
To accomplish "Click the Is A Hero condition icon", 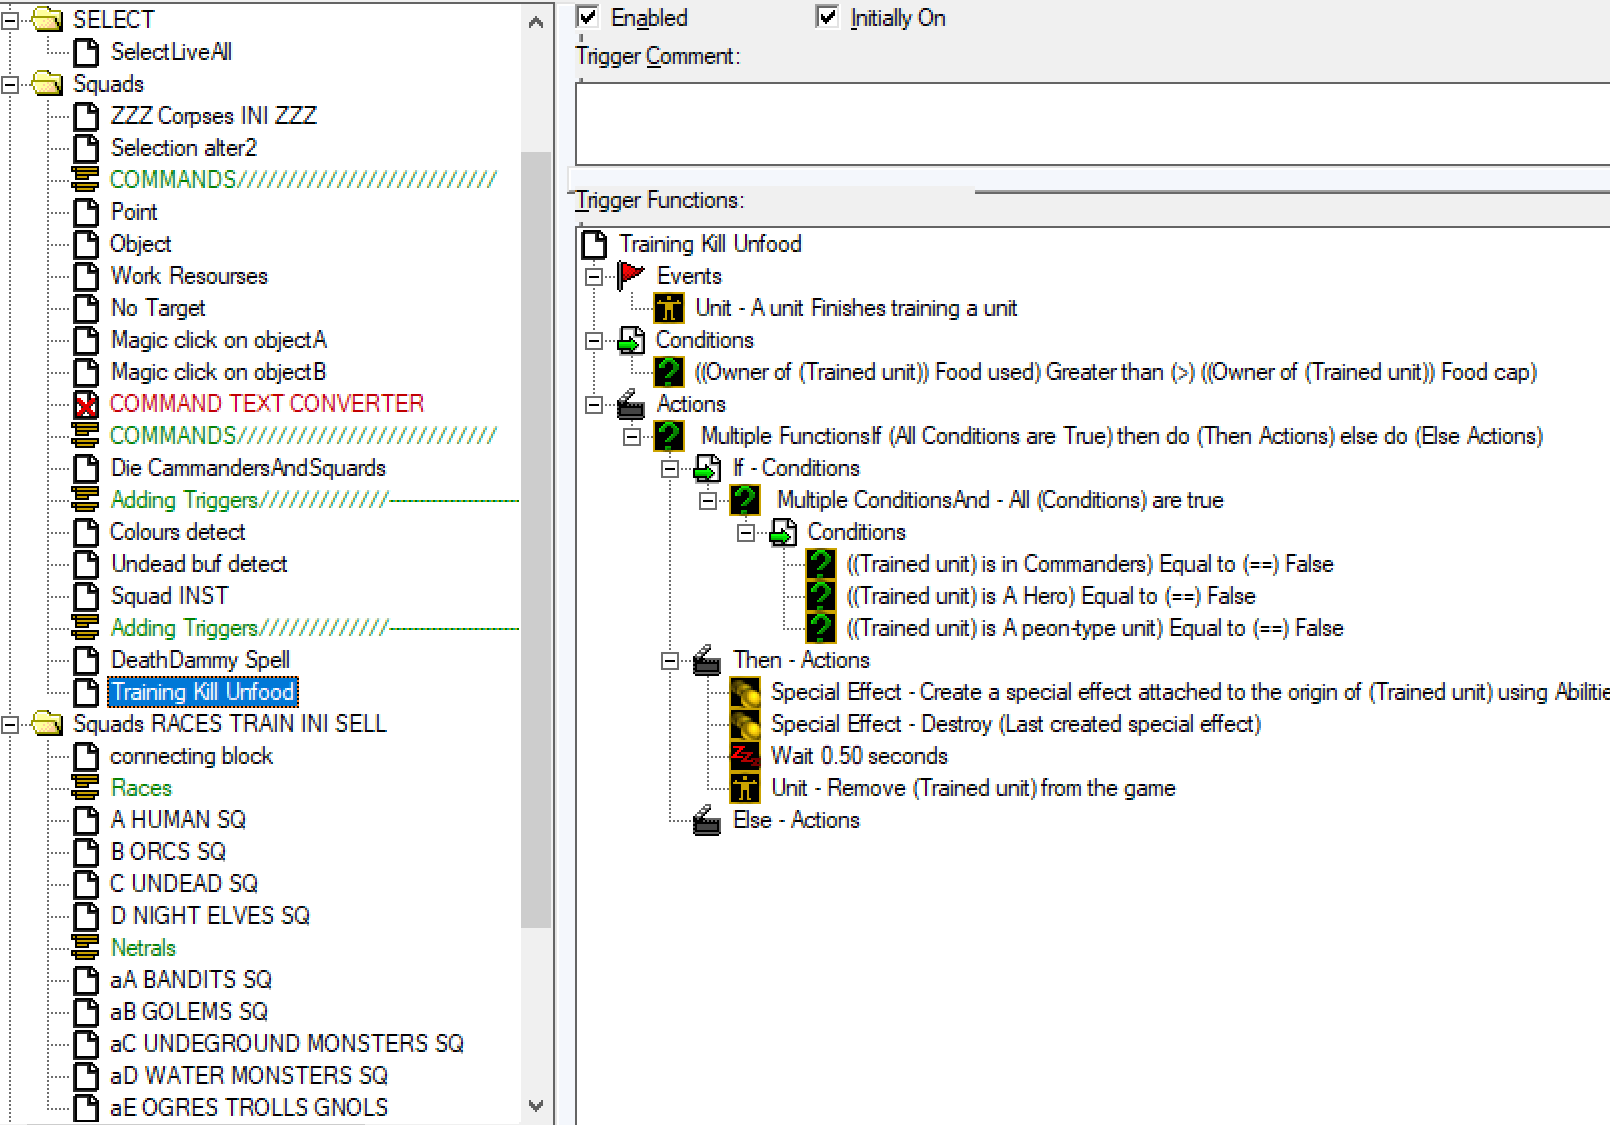I will [x=821, y=596].
